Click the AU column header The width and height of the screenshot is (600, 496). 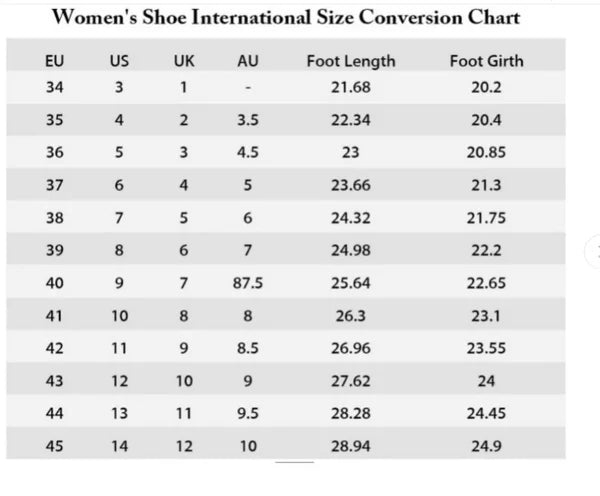click(247, 61)
